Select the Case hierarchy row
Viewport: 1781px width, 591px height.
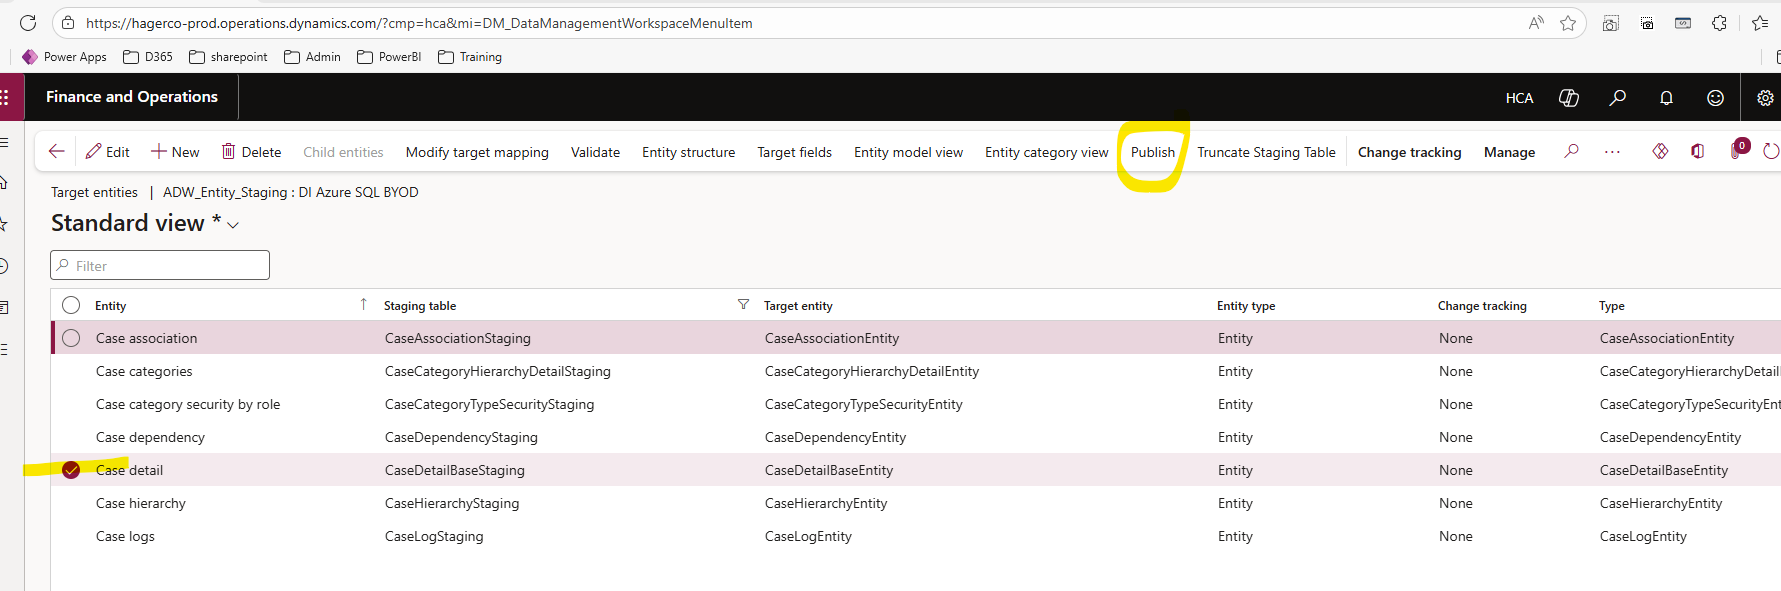pos(916,503)
